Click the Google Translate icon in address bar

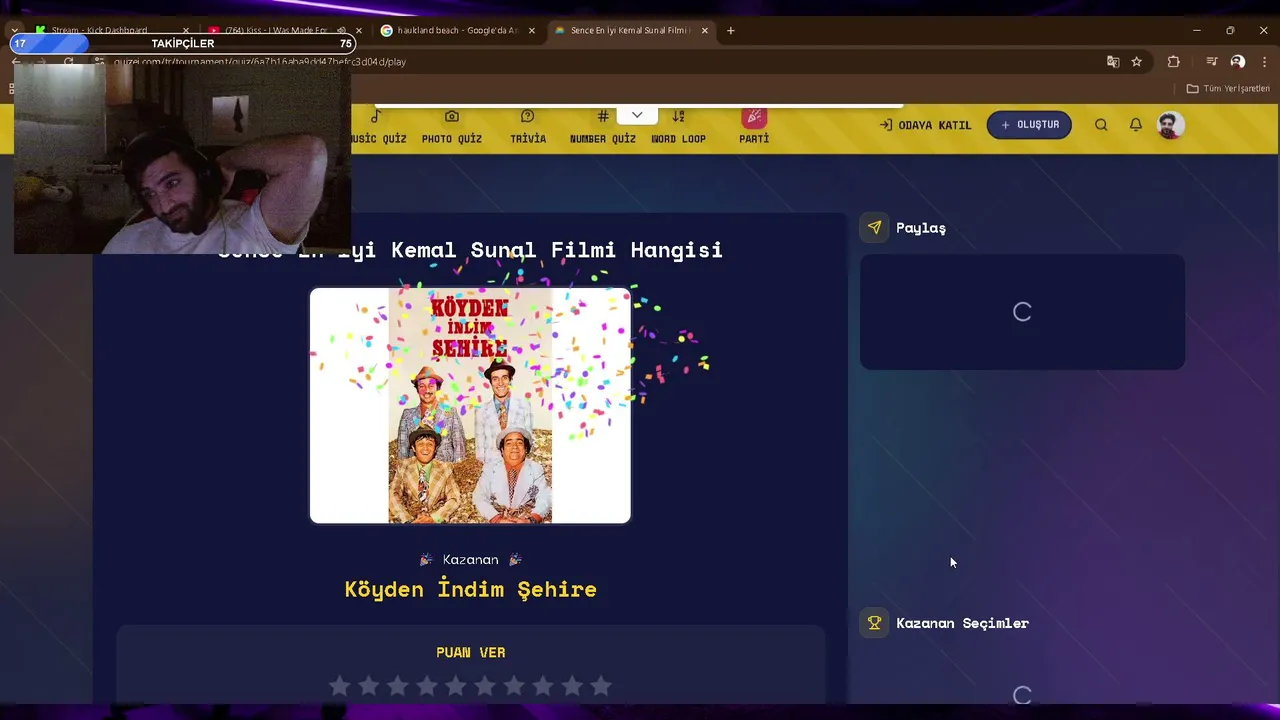[x=1113, y=62]
